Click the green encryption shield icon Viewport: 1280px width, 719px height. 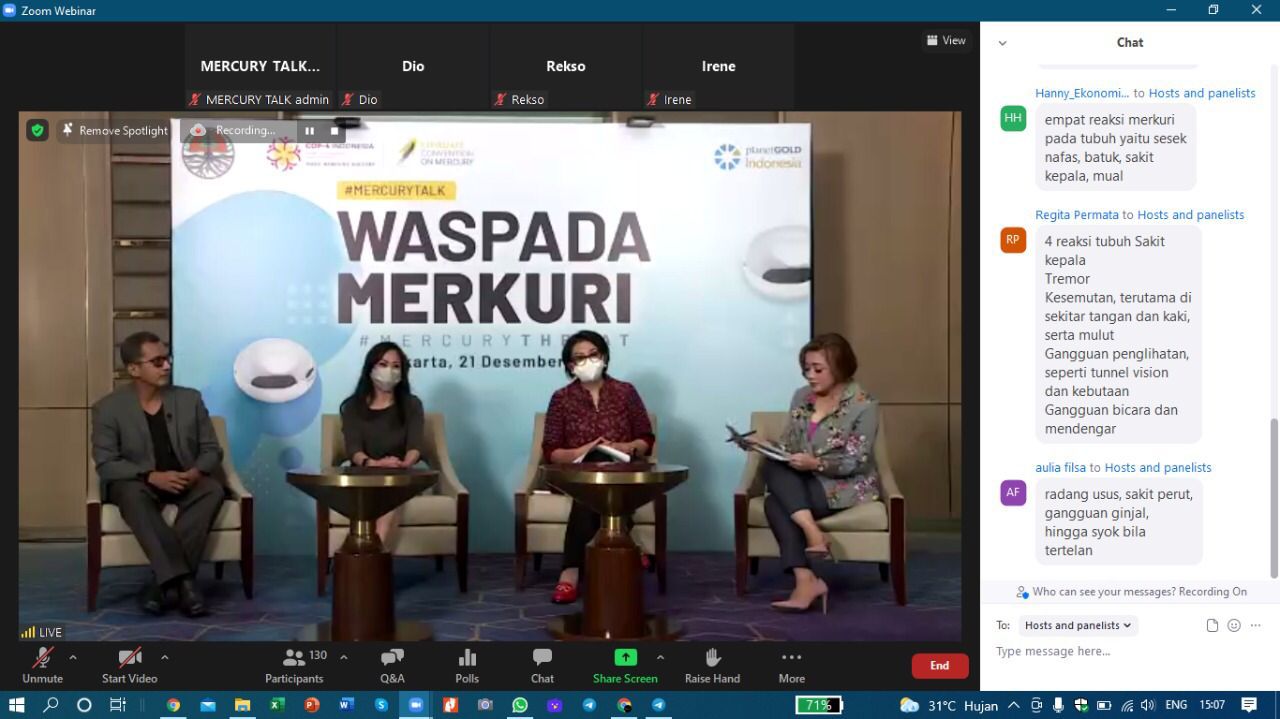pyautogui.click(x=37, y=130)
